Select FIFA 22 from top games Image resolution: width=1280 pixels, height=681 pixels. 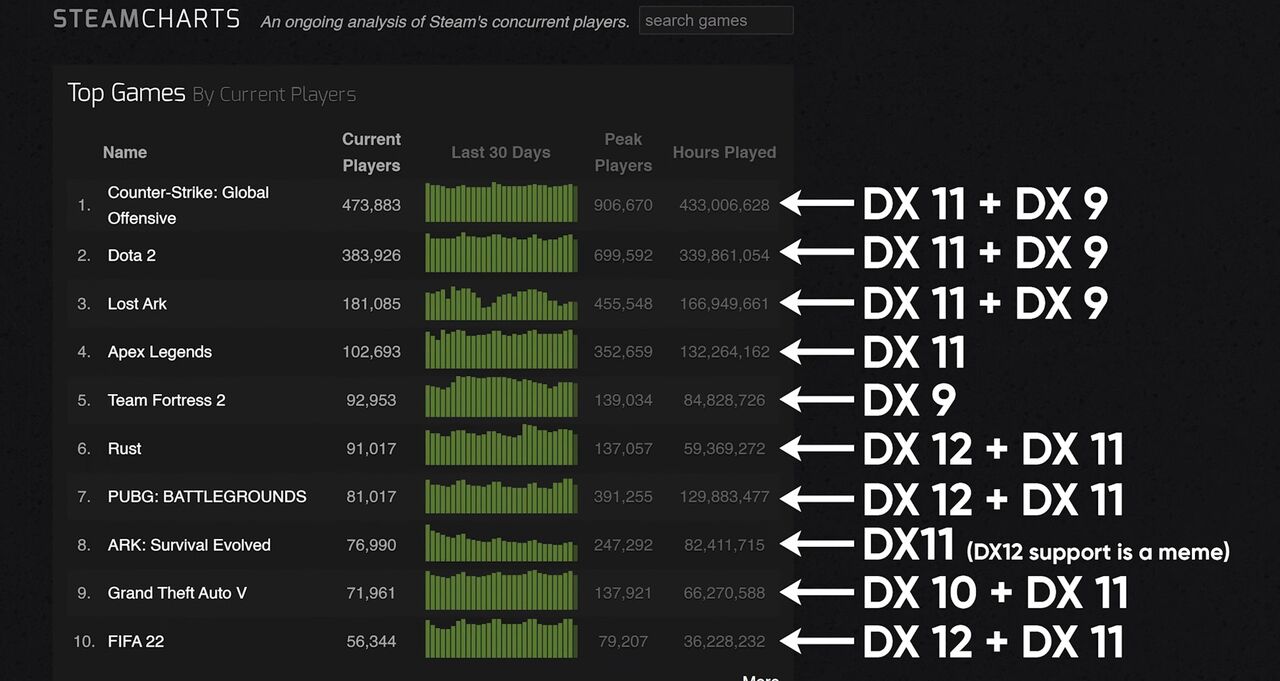(136, 641)
